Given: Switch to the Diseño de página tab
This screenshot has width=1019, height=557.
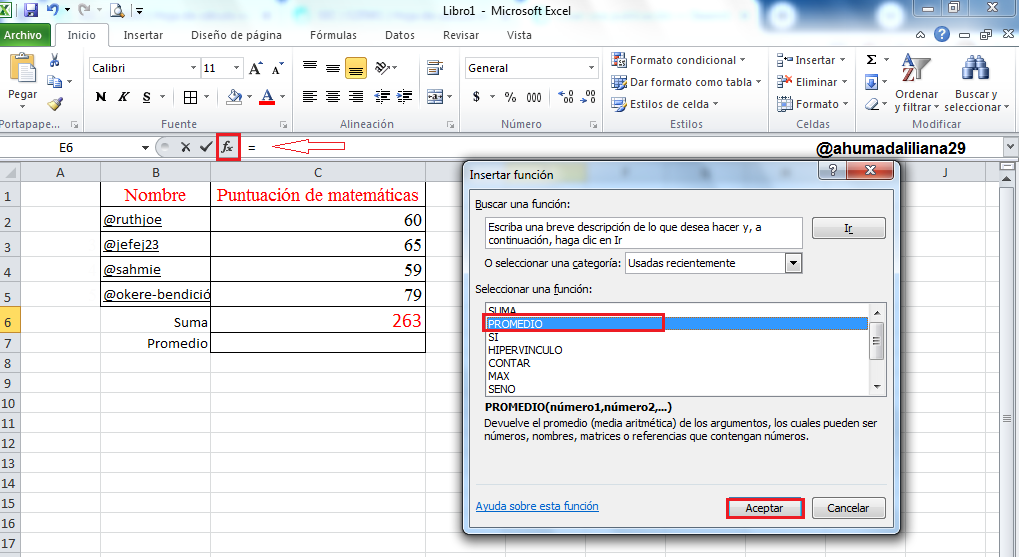Looking at the screenshot, I should click(236, 35).
